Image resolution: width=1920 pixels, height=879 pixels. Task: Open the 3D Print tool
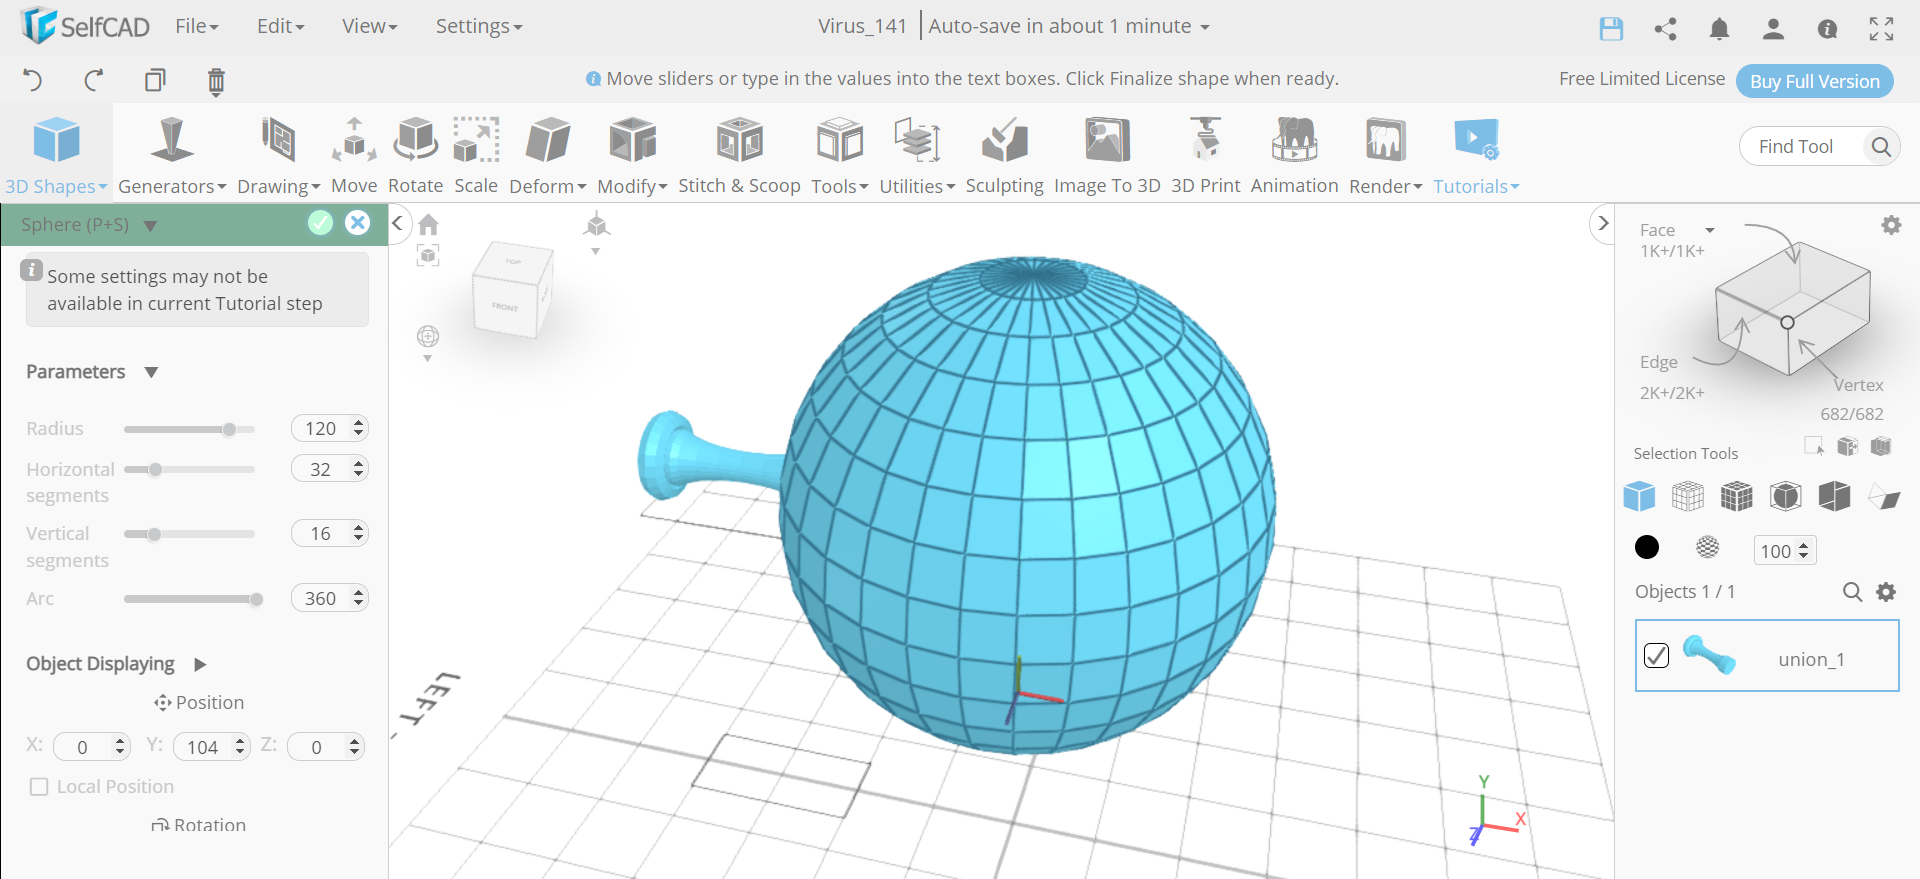1205,154
